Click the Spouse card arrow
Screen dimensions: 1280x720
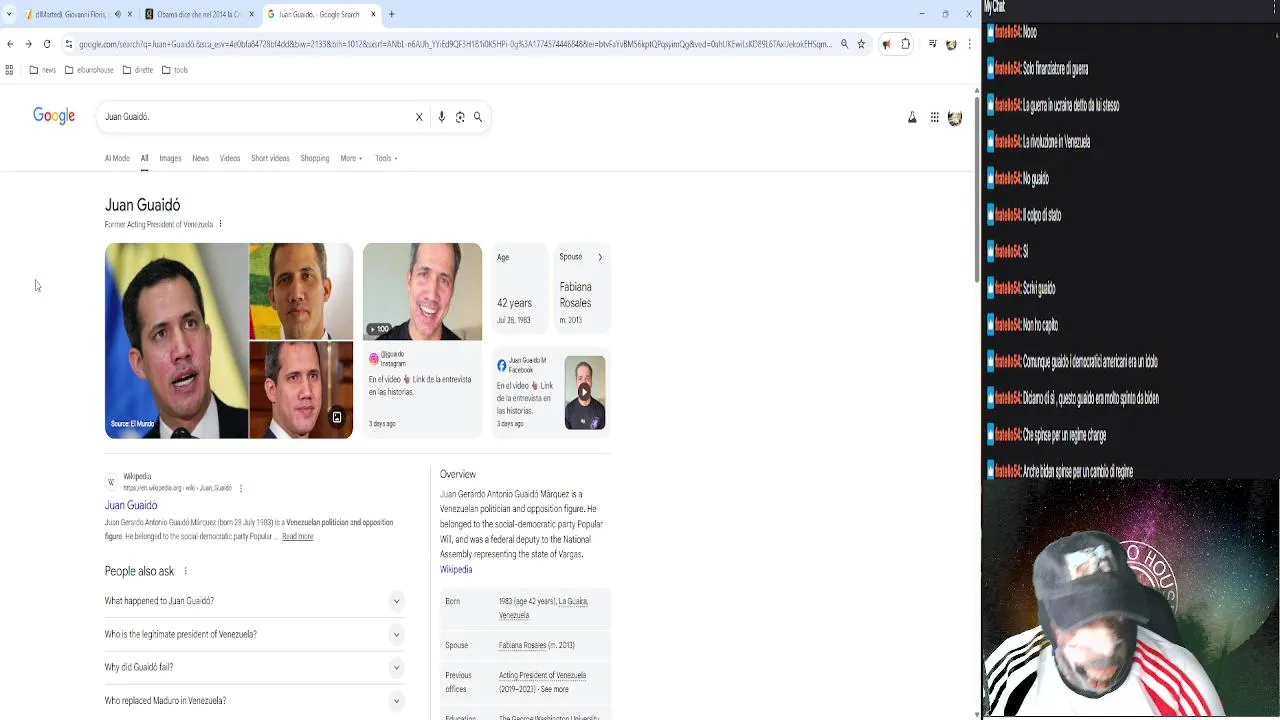600,257
